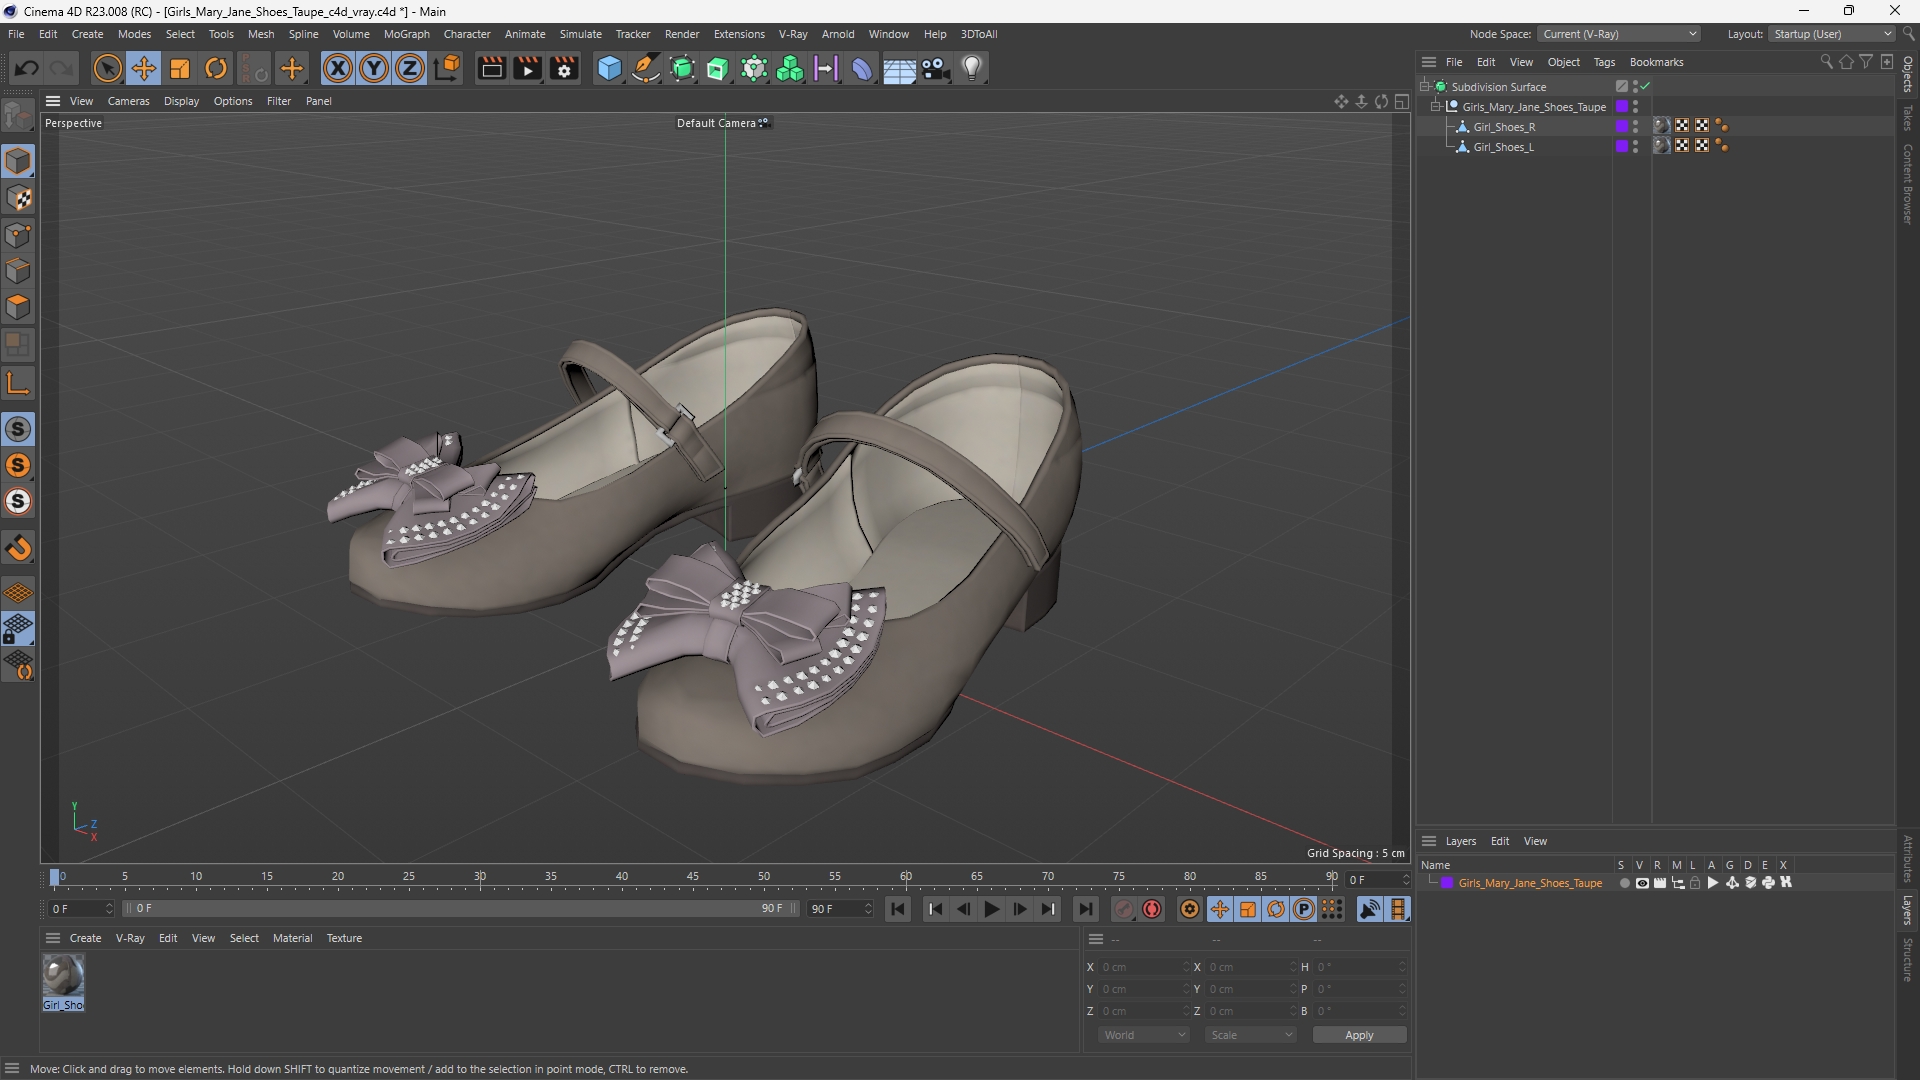This screenshot has height=1080, width=1920.
Task: Activate the Rotate tool
Action: click(x=216, y=68)
